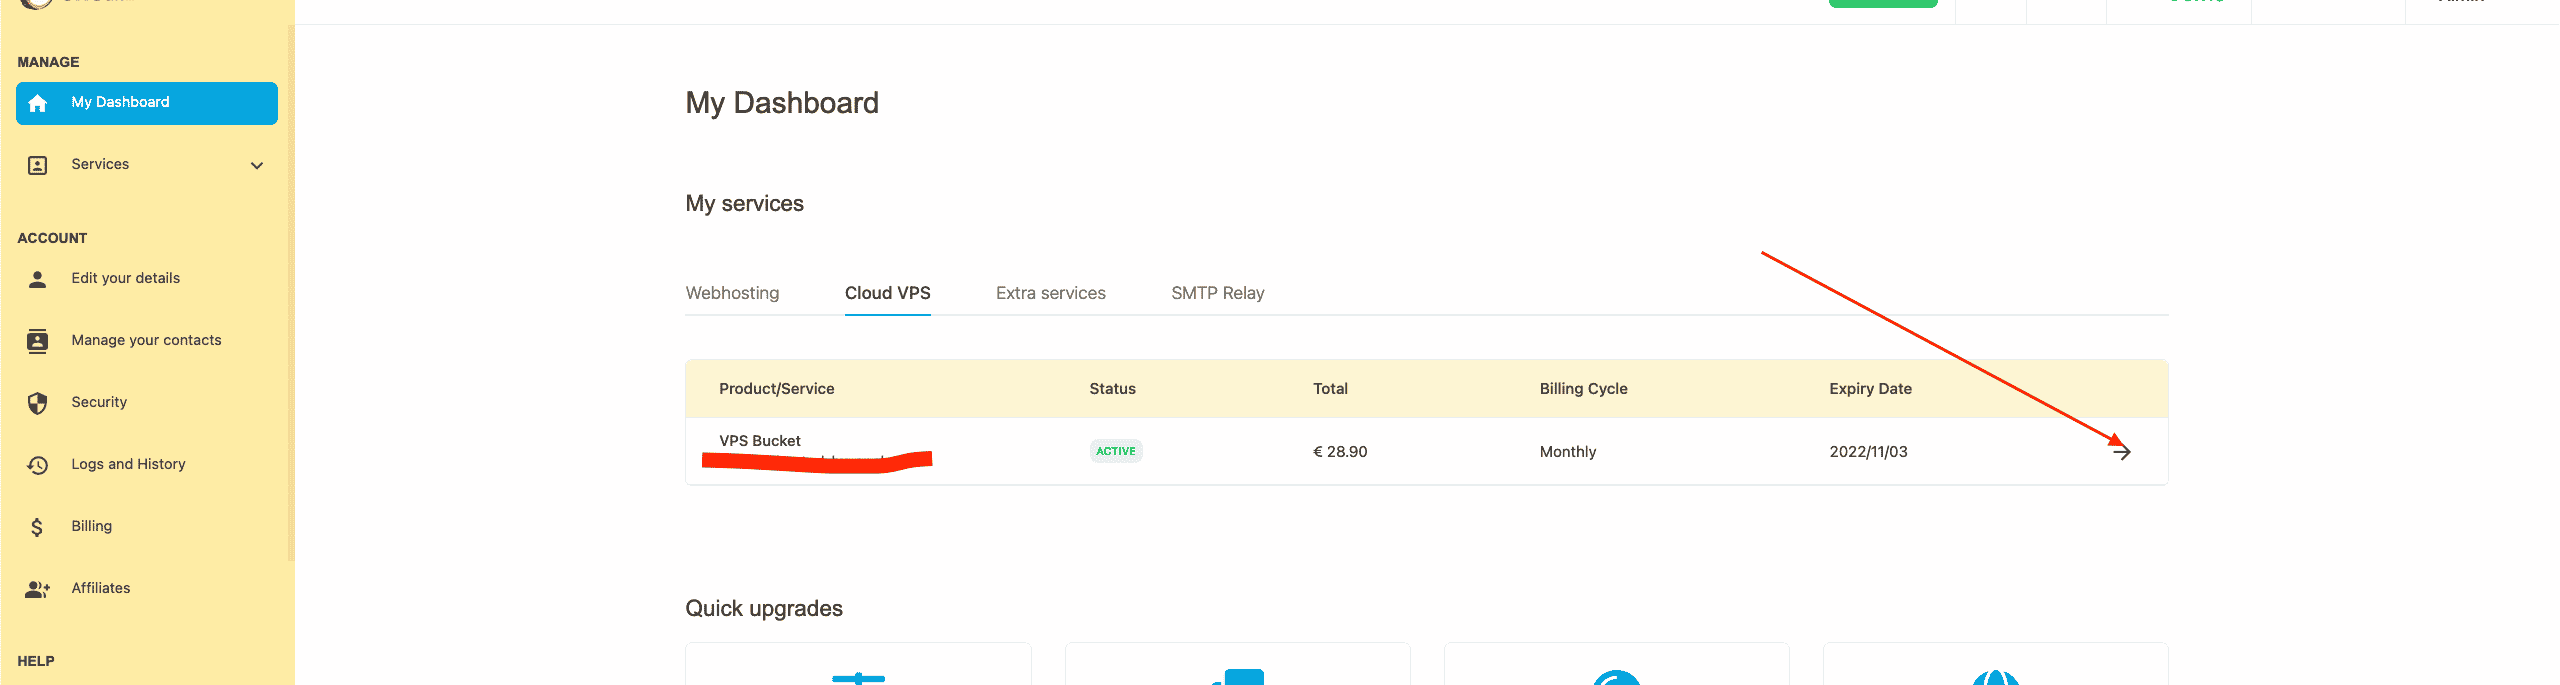The width and height of the screenshot is (2560, 685).
Task: Click the Logs and History clock icon
Action: coord(38,465)
